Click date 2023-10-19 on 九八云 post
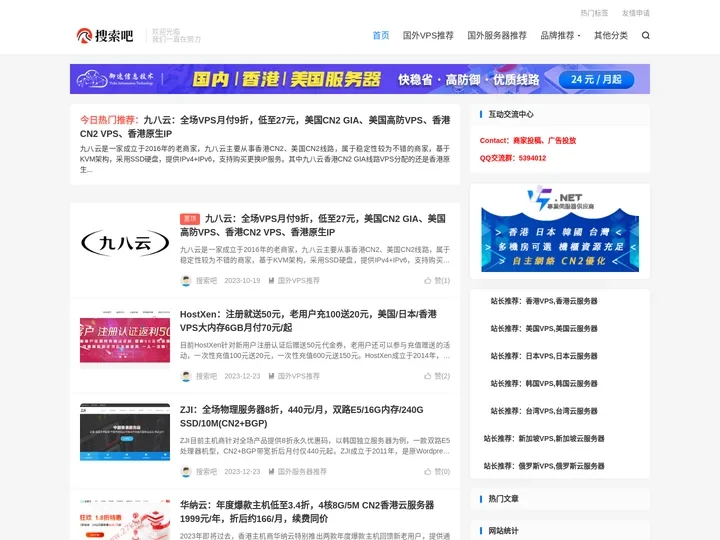The image size is (720, 540). (x=242, y=281)
